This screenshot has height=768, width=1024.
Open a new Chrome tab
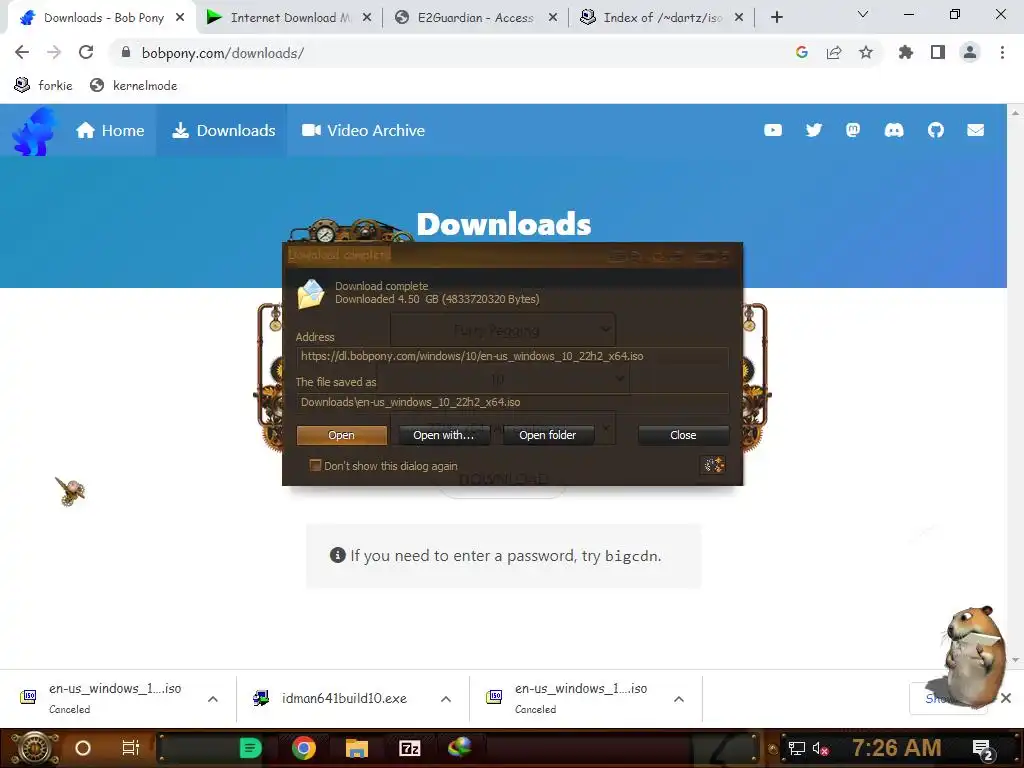(776, 18)
